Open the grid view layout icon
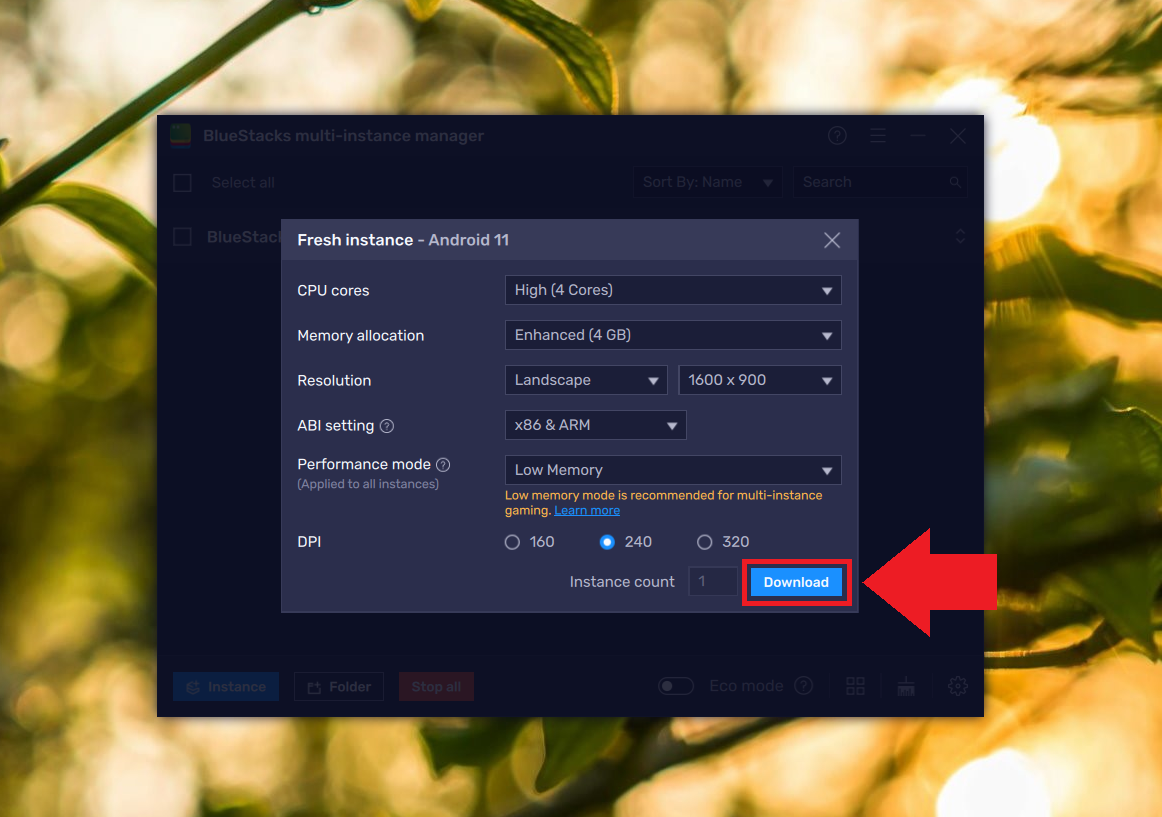Image resolution: width=1162 pixels, height=817 pixels. [x=855, y=686]
